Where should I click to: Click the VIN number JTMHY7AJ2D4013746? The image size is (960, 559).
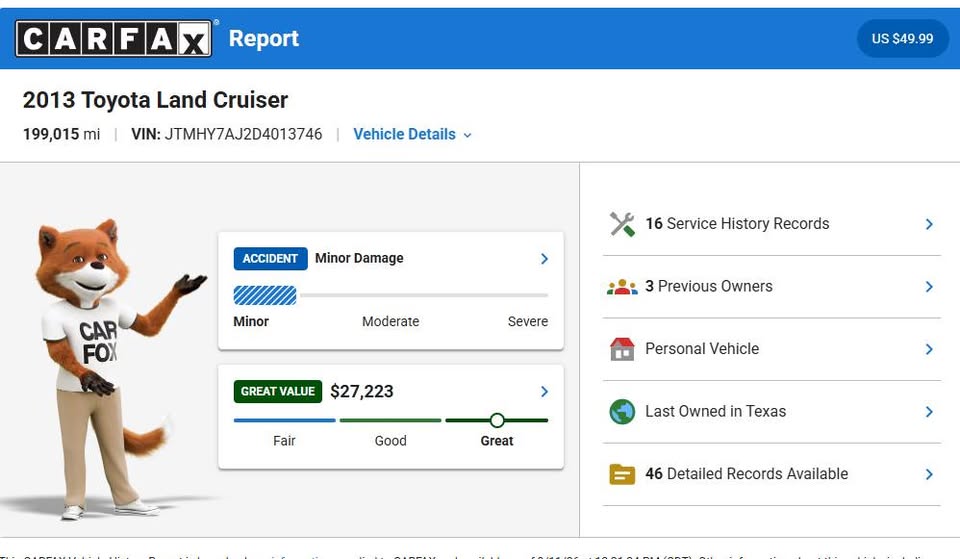244,134
